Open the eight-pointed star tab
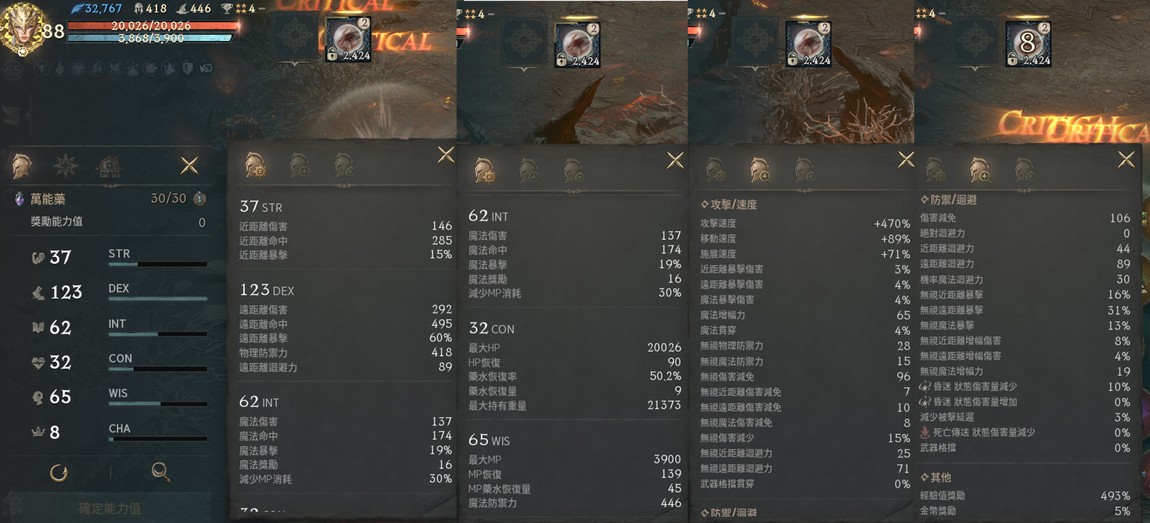Viewport: 1150px width, 523px height. 65,166
